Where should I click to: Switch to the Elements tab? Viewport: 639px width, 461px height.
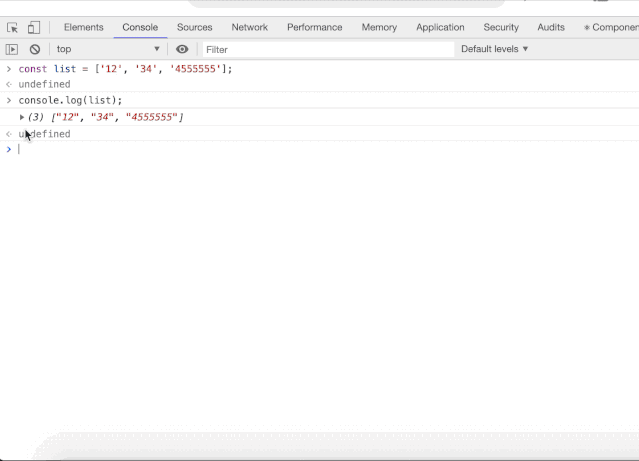point(83,27)
